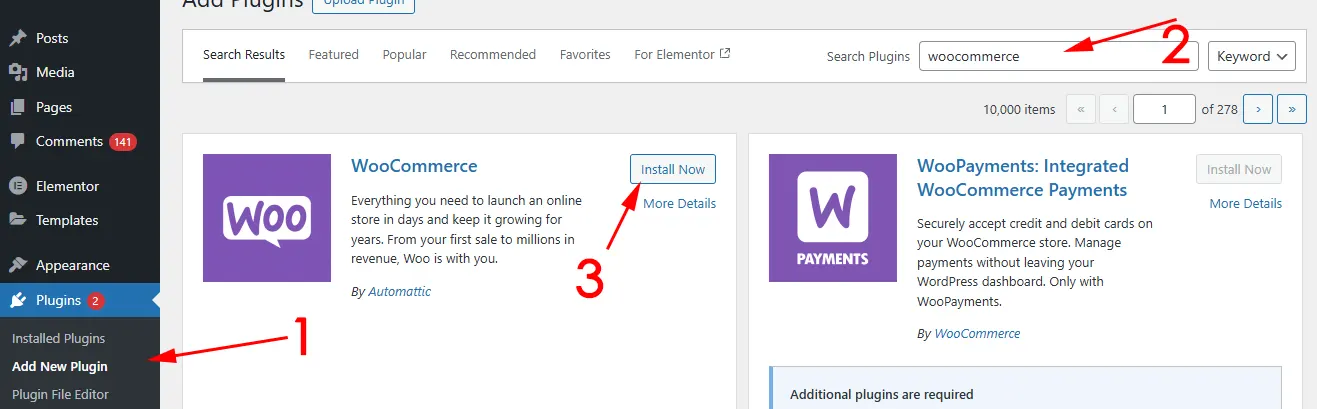Image resolution: width=1317 pixels, height=409 pixels.
Task: Switch to the Popular tab
Action: coord(404,55)
